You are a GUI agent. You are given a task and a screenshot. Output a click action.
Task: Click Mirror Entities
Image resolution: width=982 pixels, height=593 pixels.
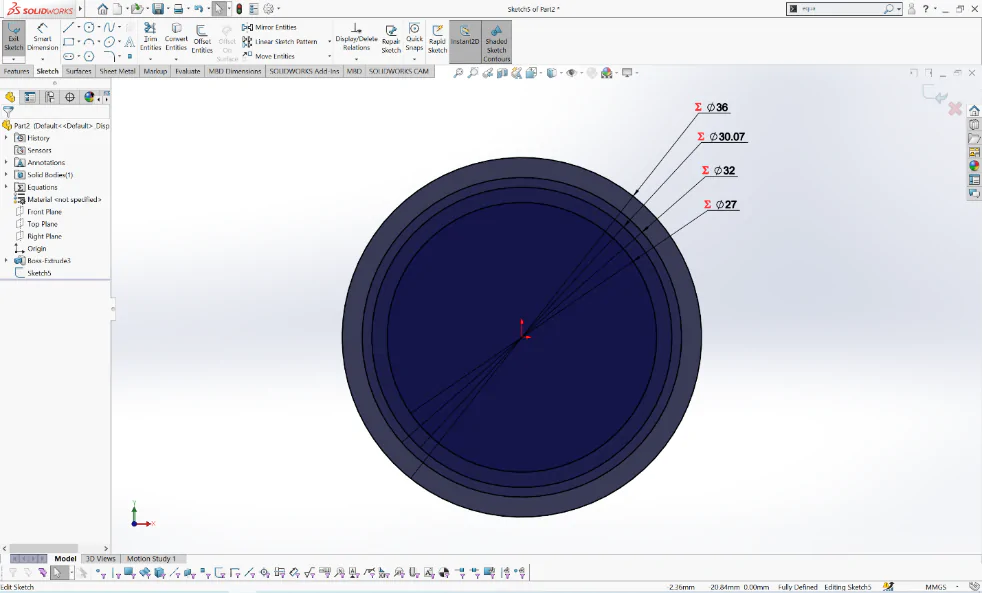(x=269, y=28)
